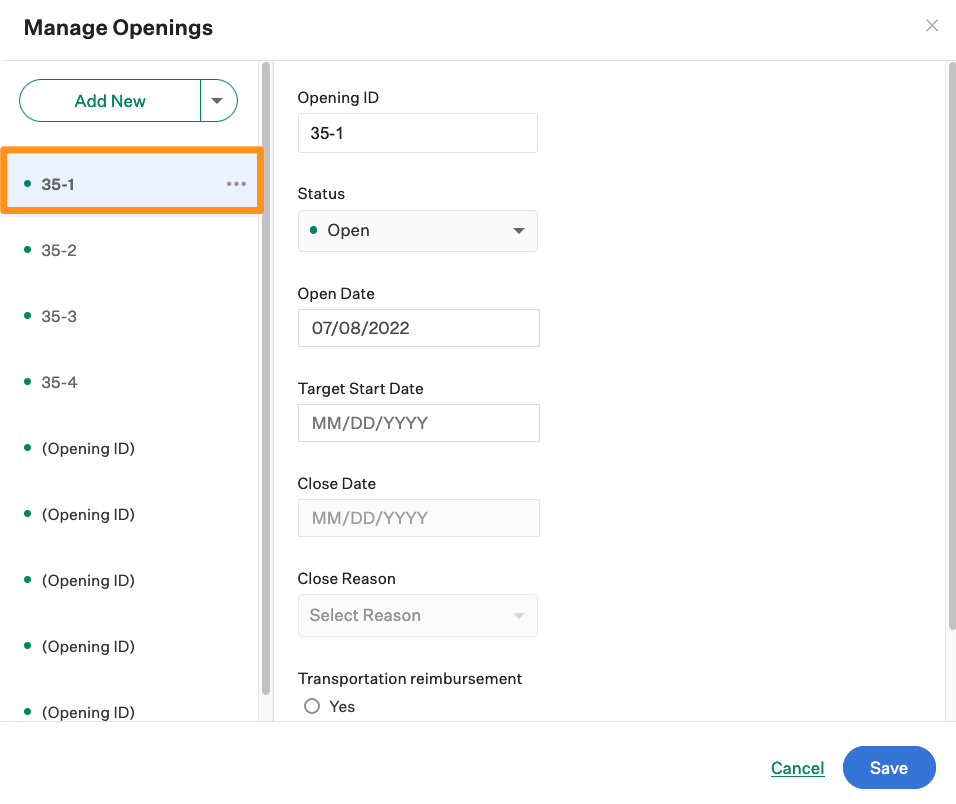The image size is (956, 804).
Task: Close the Manage Openings dialog
Action: pyautogui.click(x=932, y=25)
